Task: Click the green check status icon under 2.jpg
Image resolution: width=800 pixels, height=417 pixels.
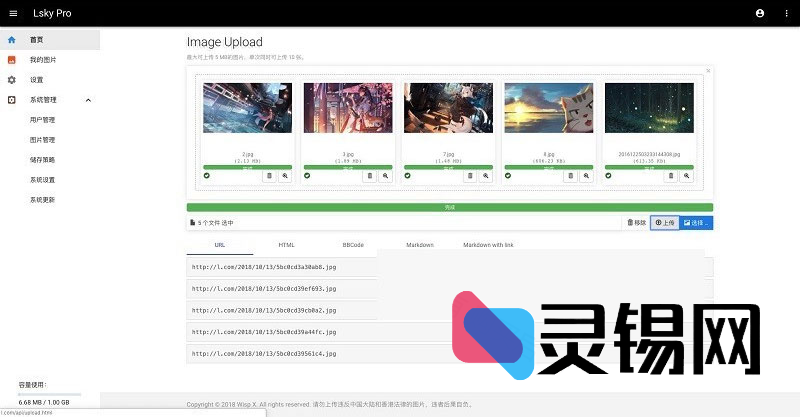Action: [207, 176]
